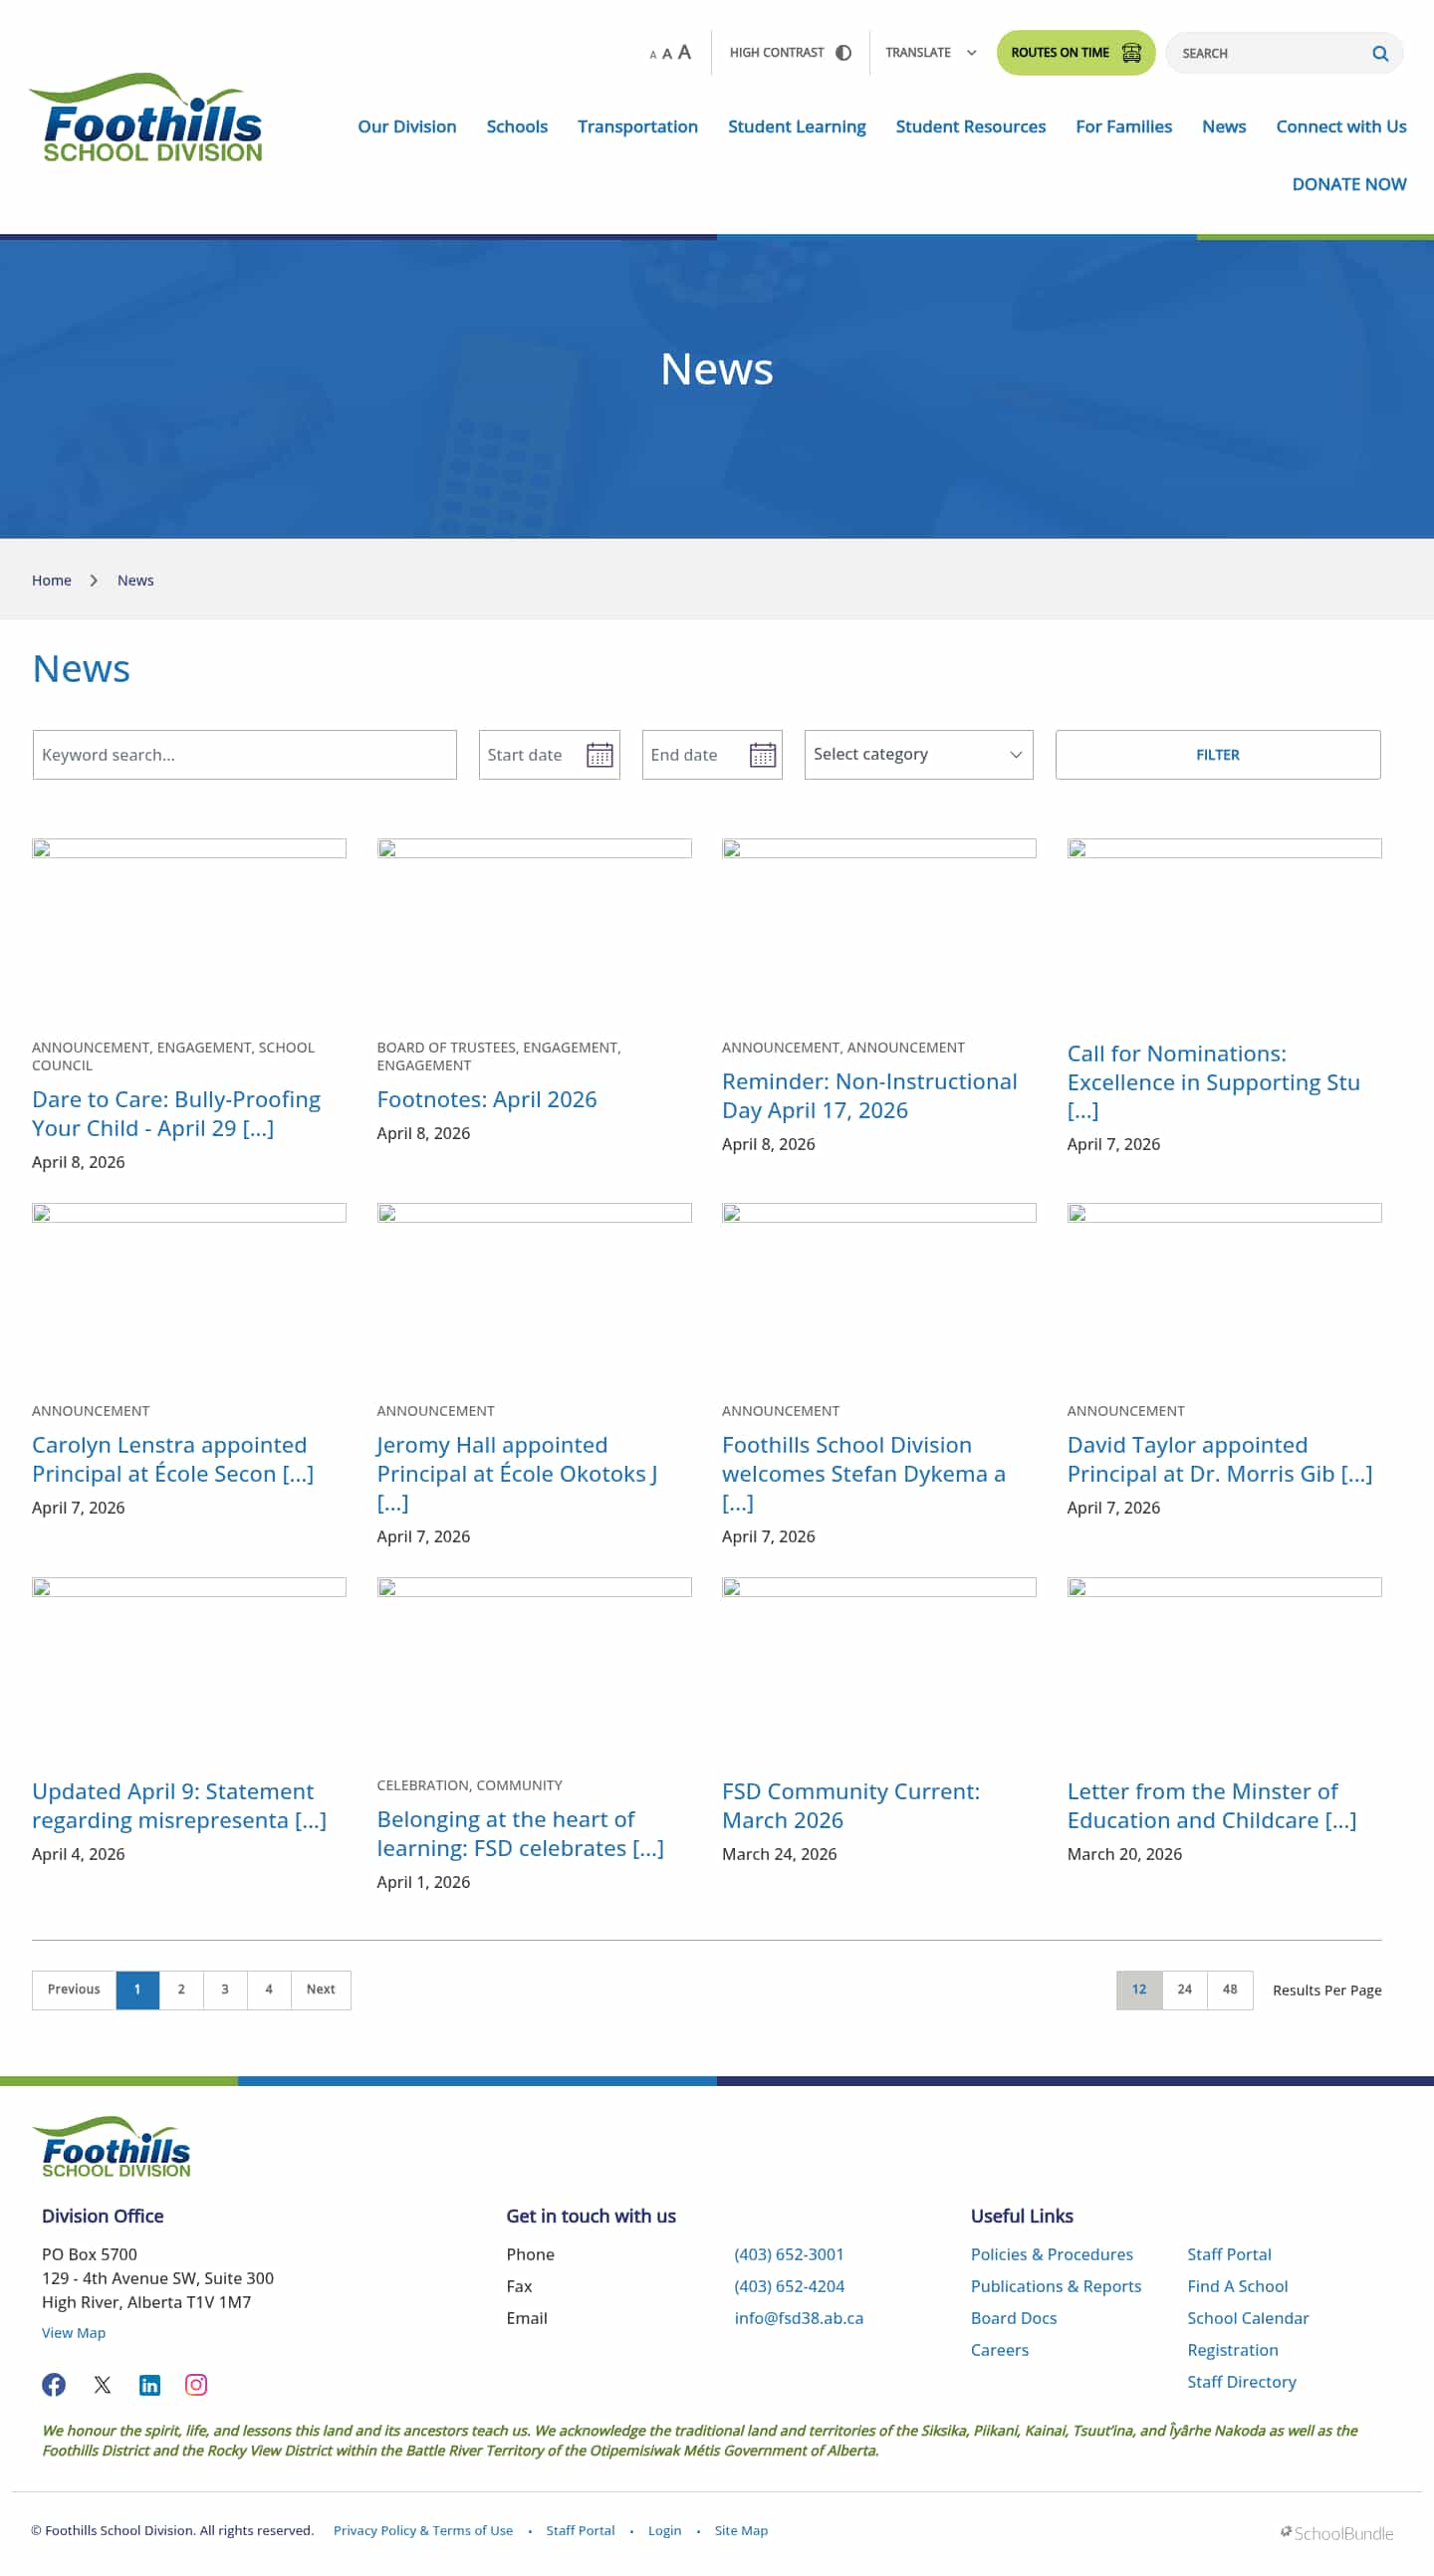
Task: Open Policies & Procedures link
Action: tap(1051, 2253)
